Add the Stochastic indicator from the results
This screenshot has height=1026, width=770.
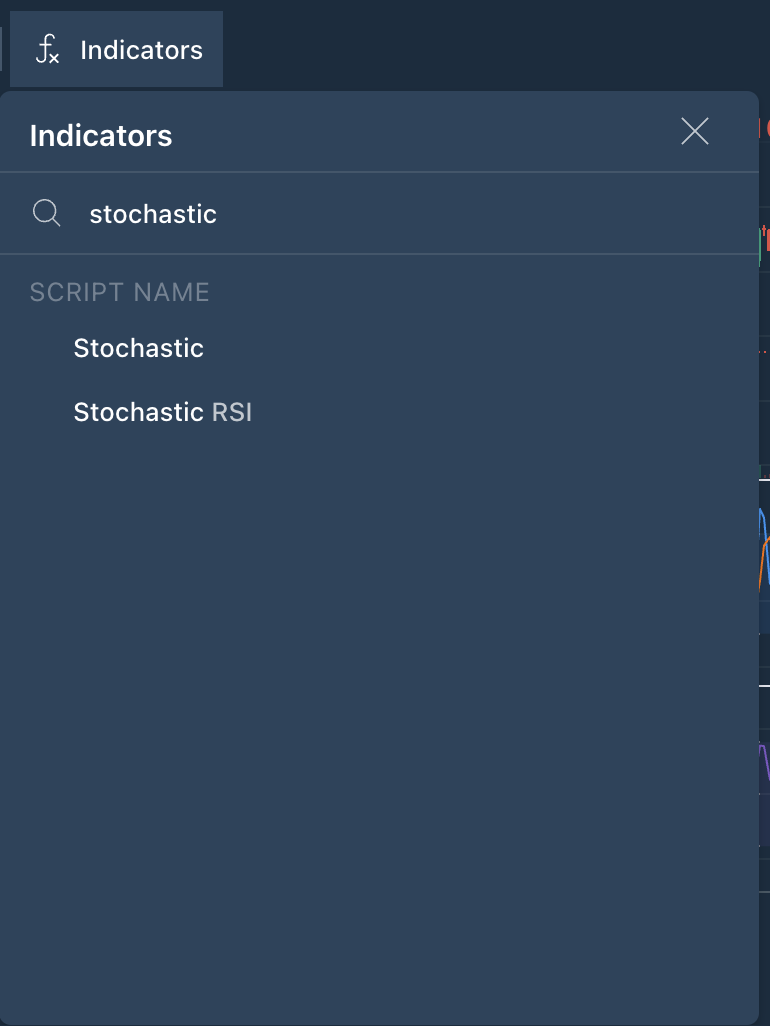(x=138, y=348)
